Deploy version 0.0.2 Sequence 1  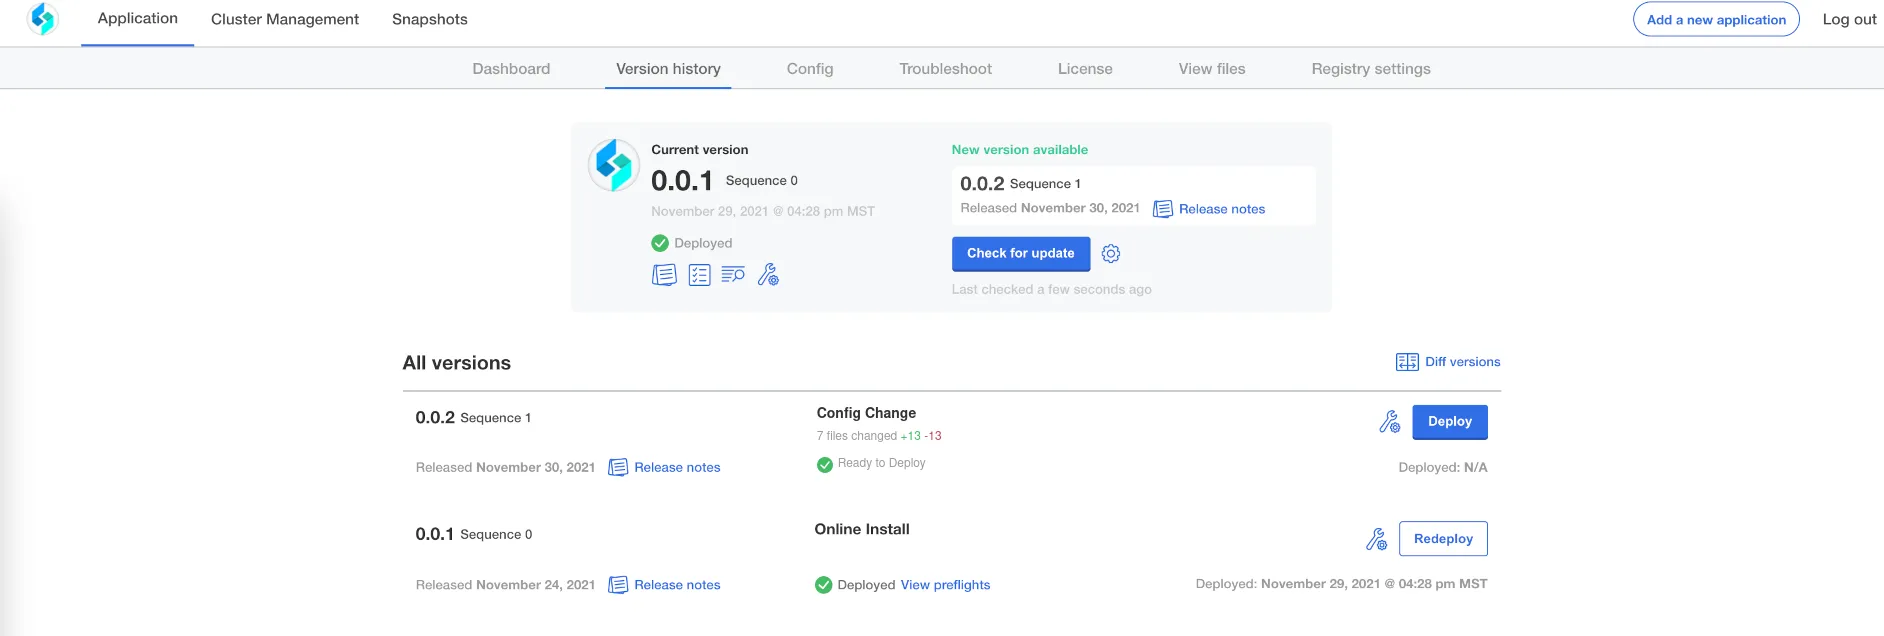pos(1450,422)
